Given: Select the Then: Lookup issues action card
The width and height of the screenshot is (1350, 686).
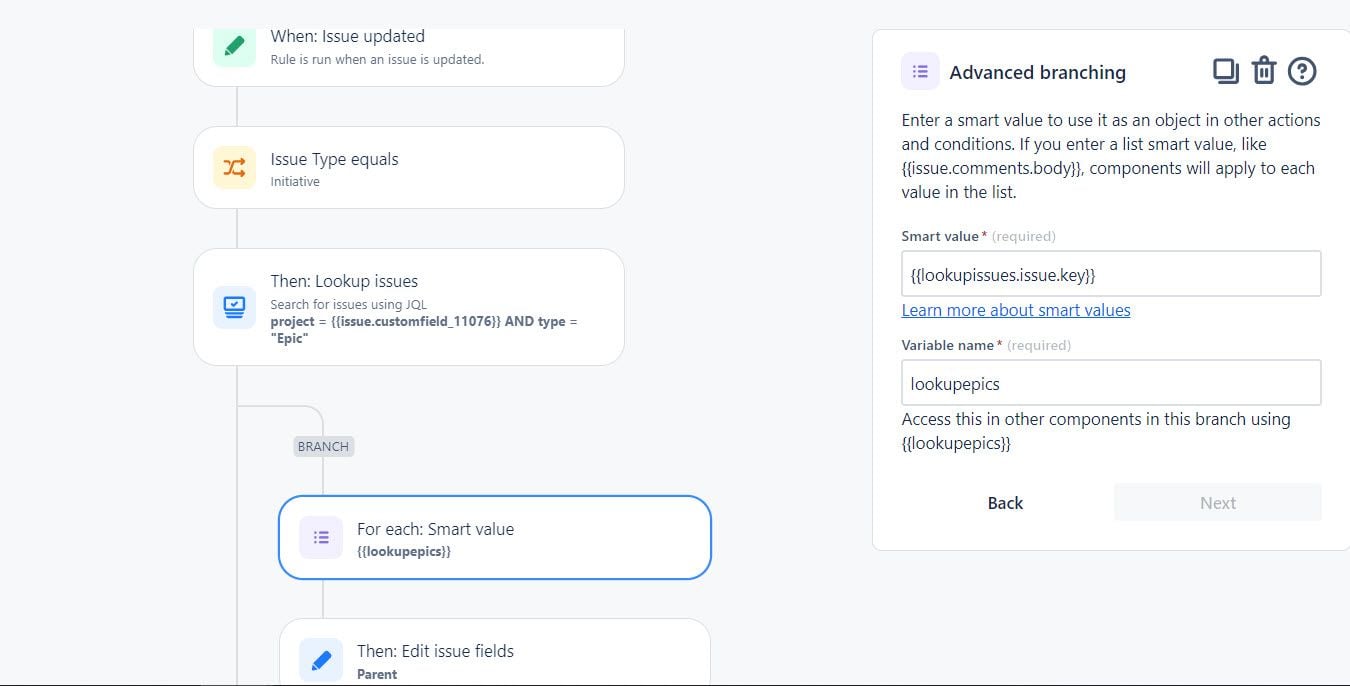Looking at the screenshot, I should [409, 307].
